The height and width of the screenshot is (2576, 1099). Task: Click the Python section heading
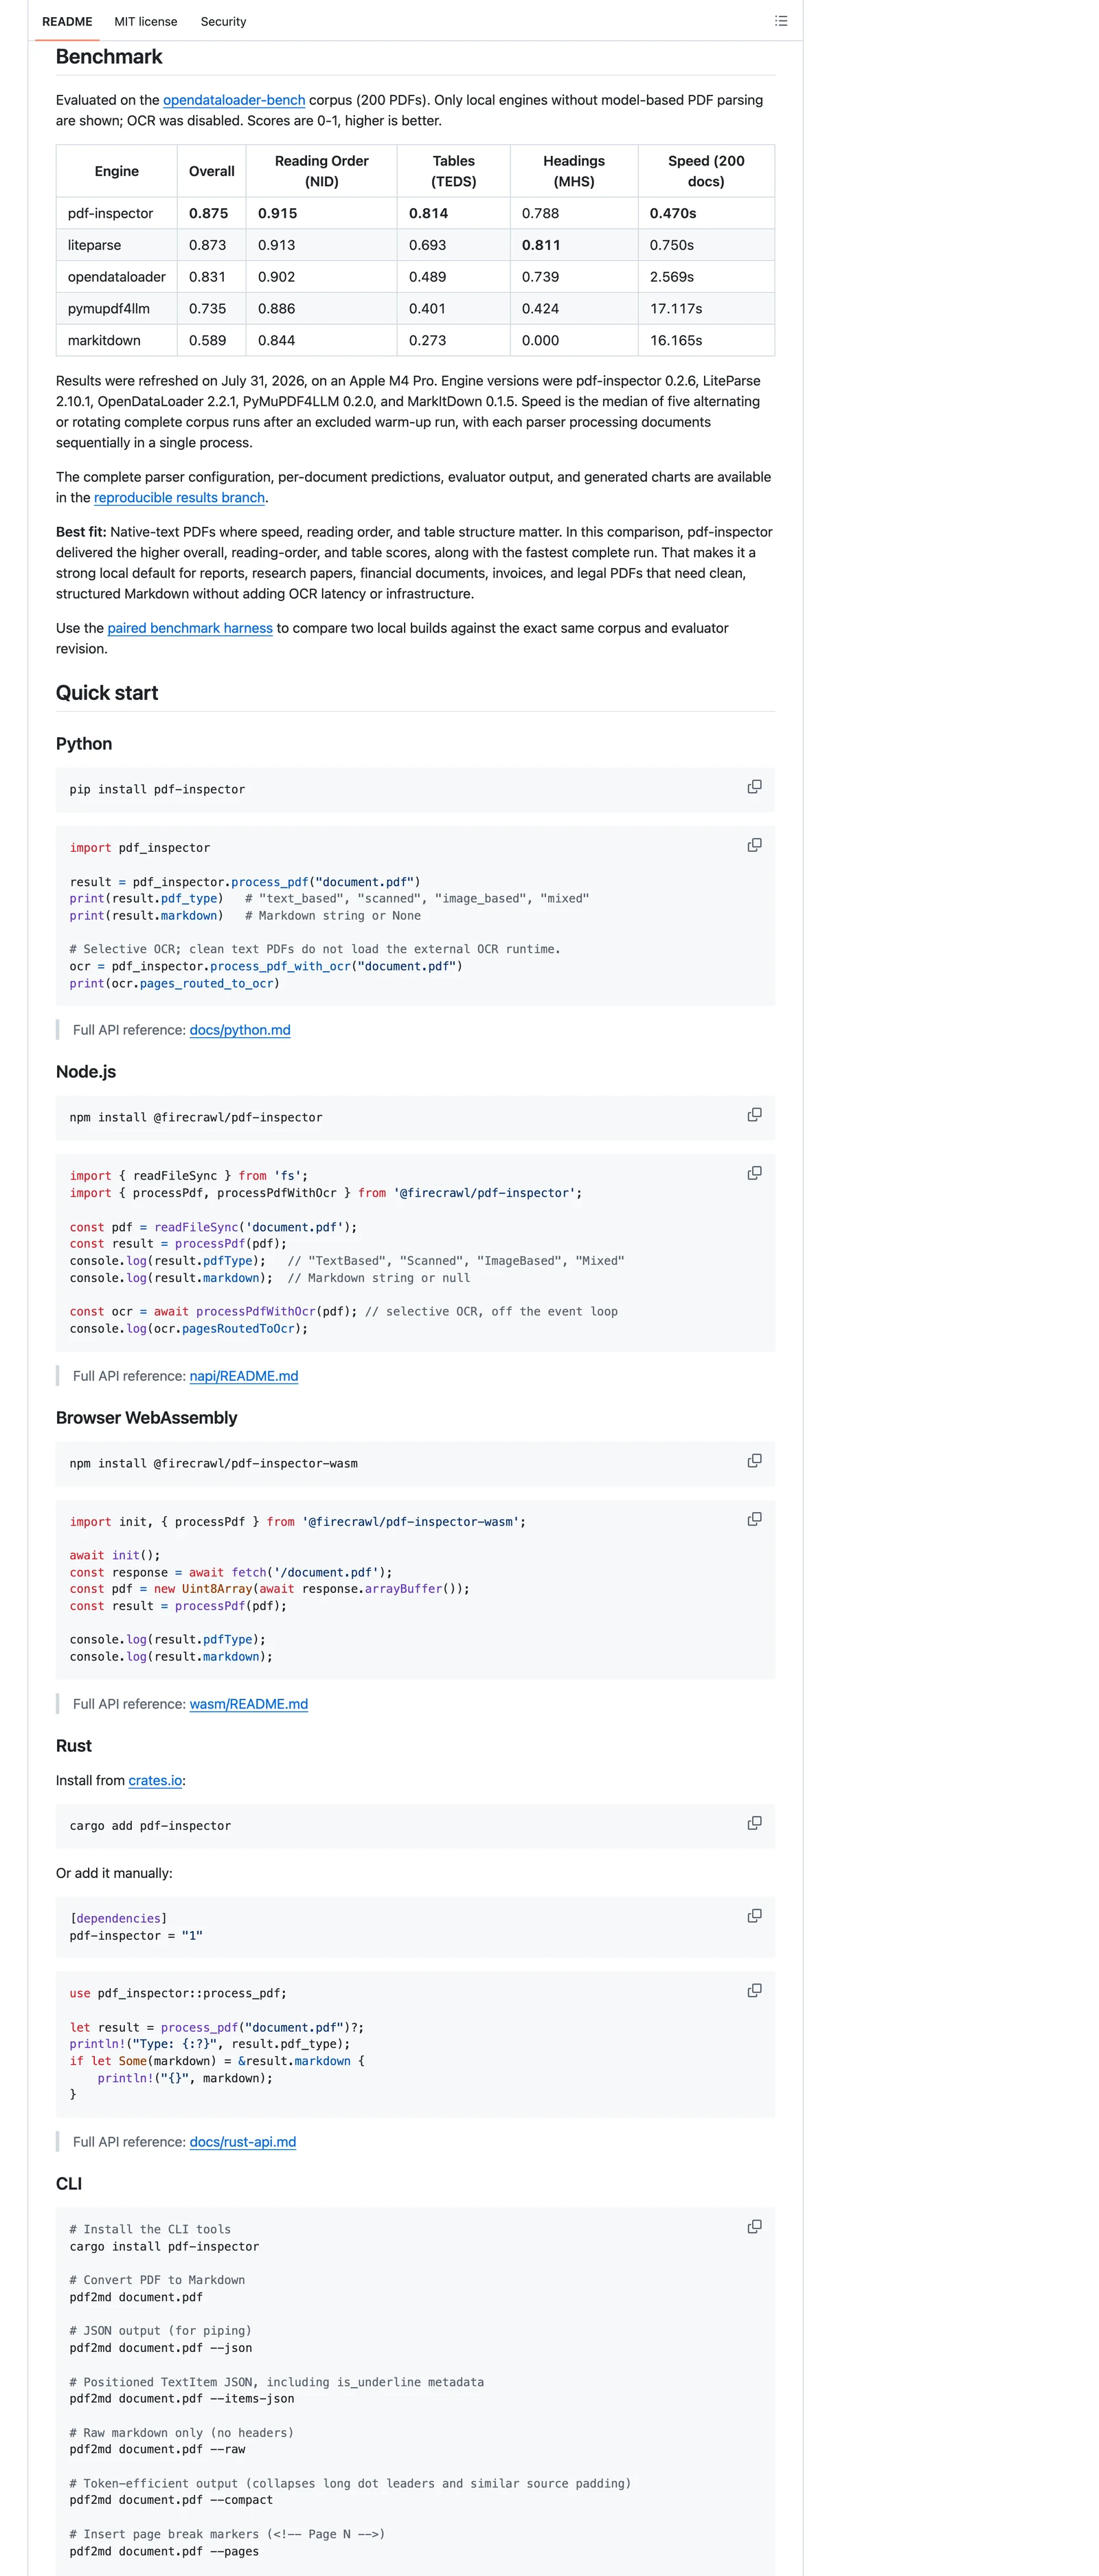[84, 744]
